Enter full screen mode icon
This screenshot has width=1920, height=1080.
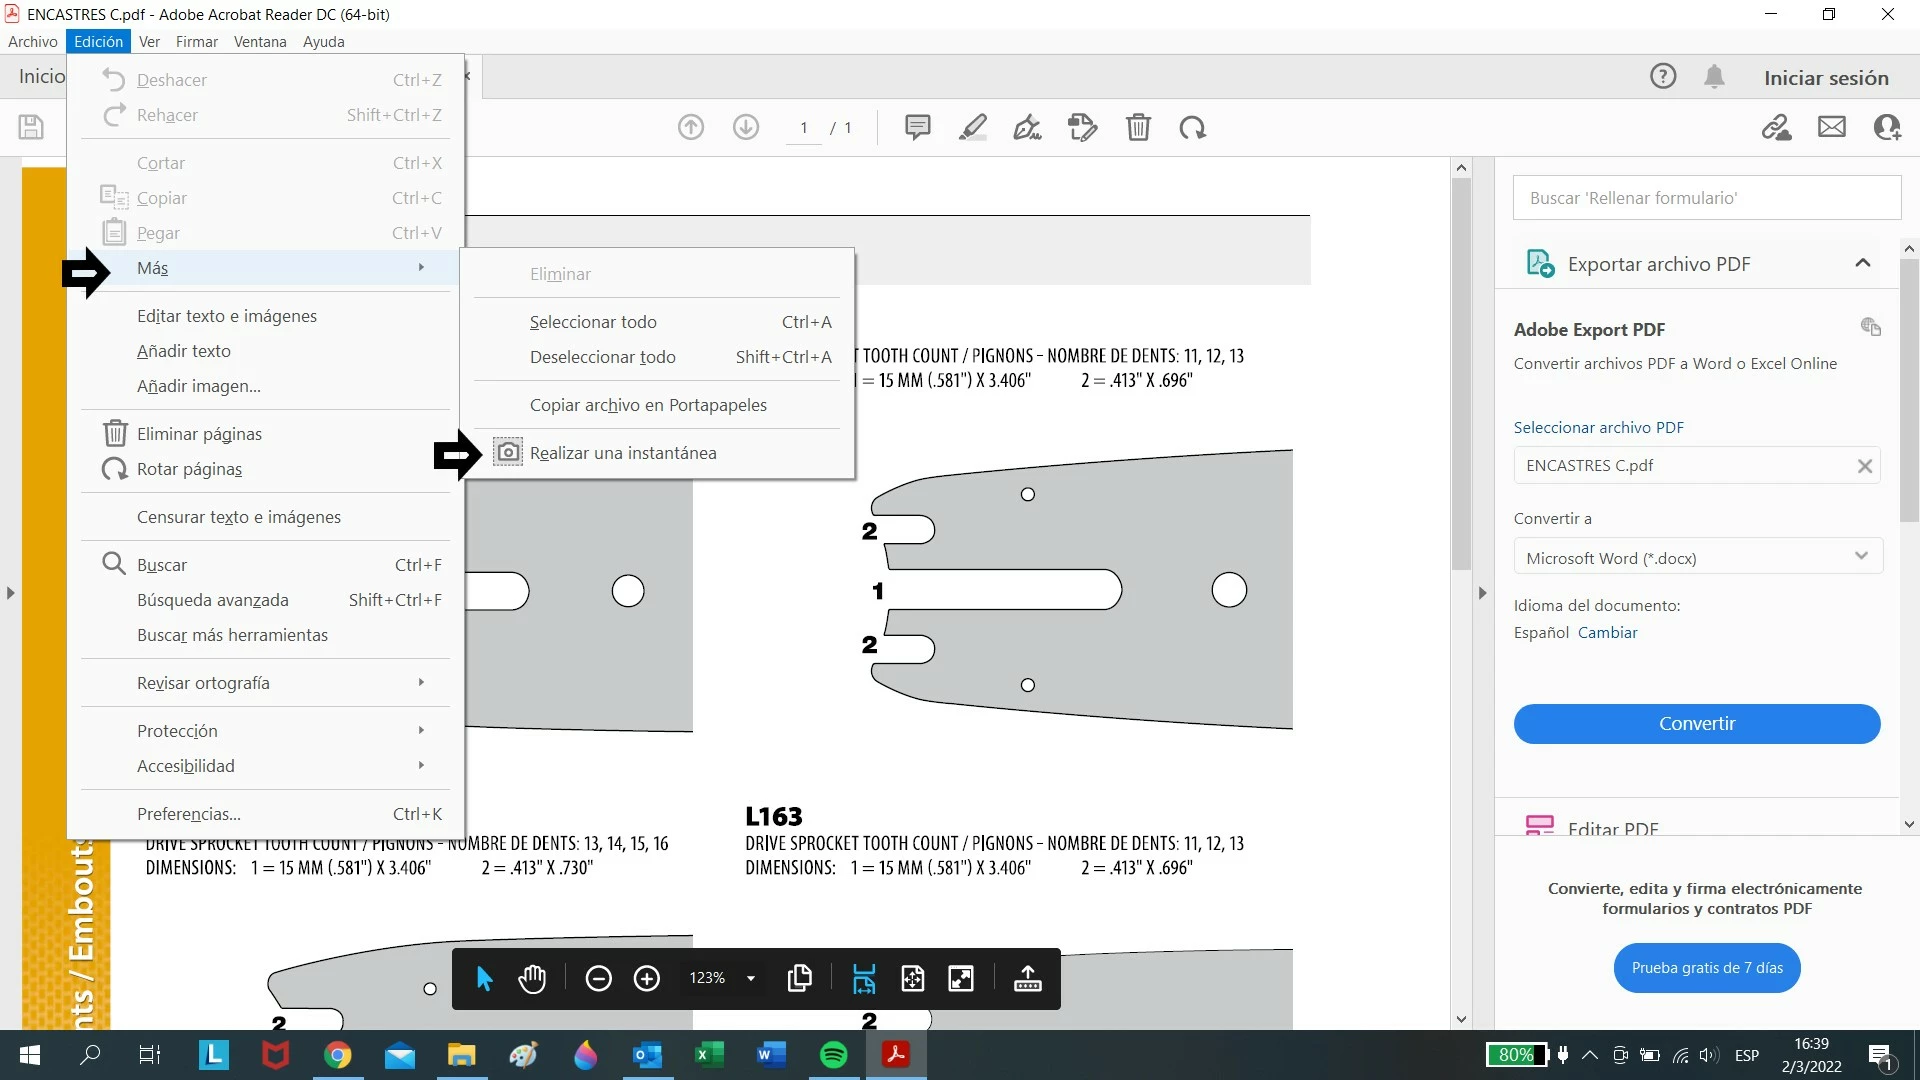[961, 979]
